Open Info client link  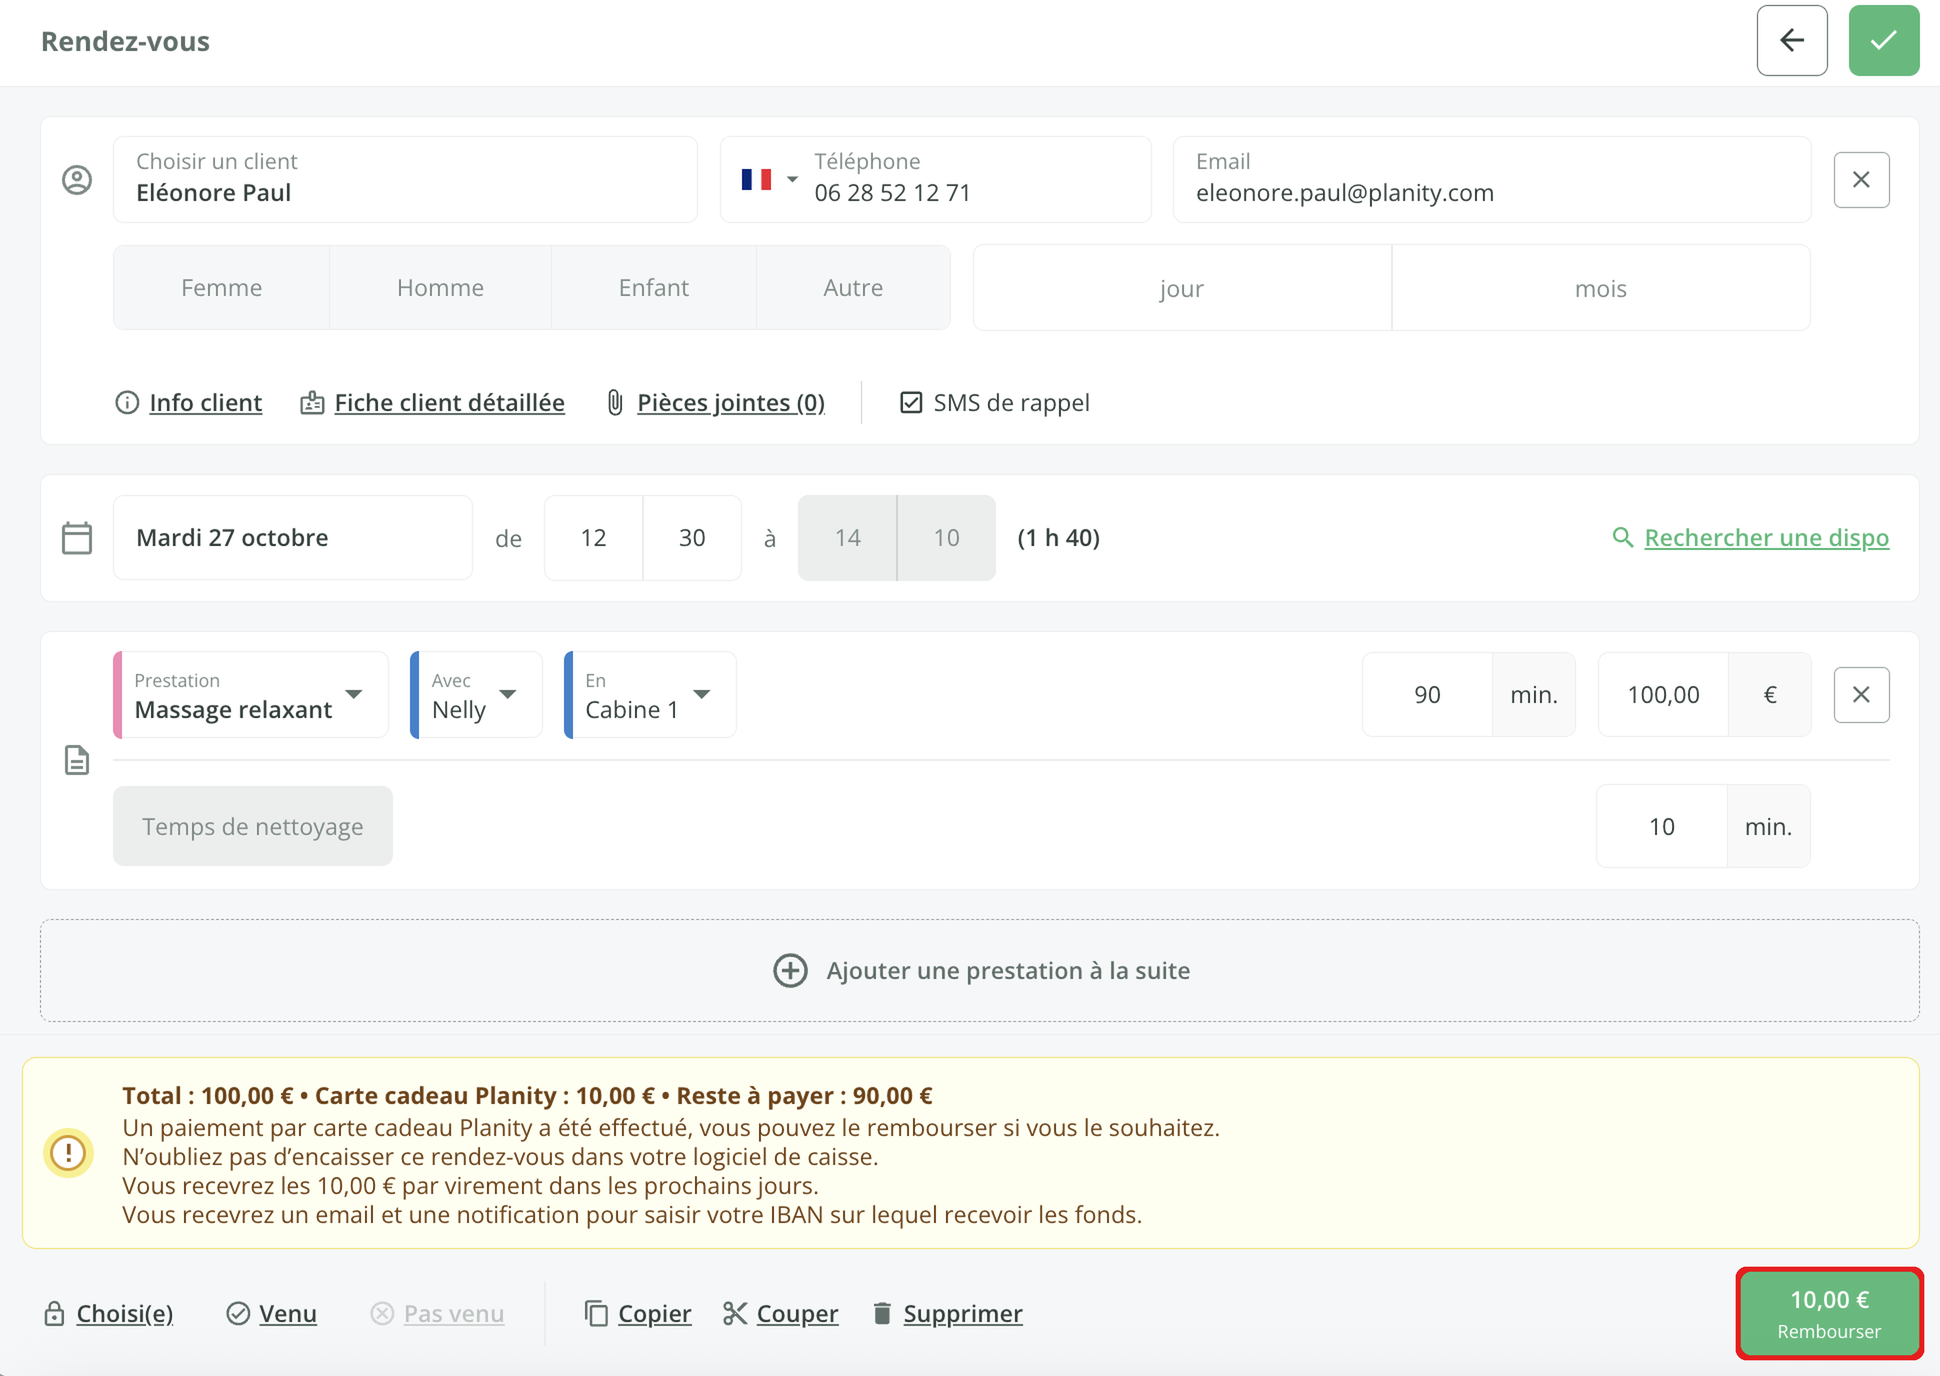coord(205,402)
